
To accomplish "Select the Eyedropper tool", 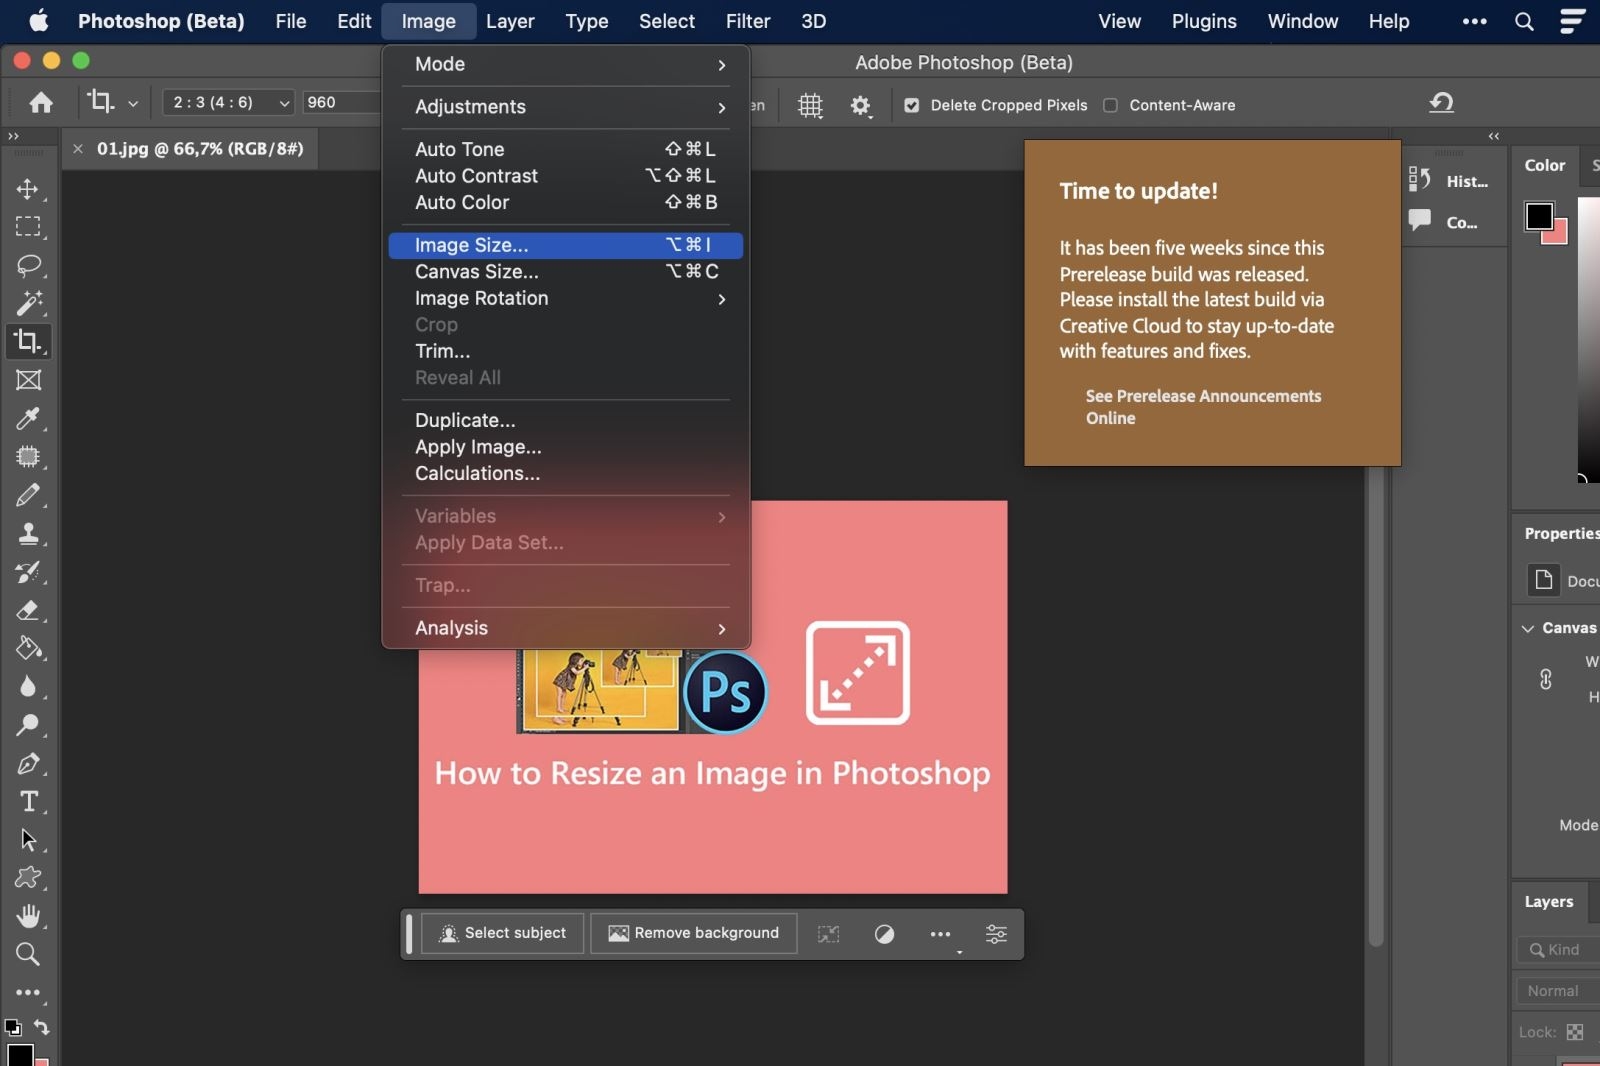I will coord(28,418).
